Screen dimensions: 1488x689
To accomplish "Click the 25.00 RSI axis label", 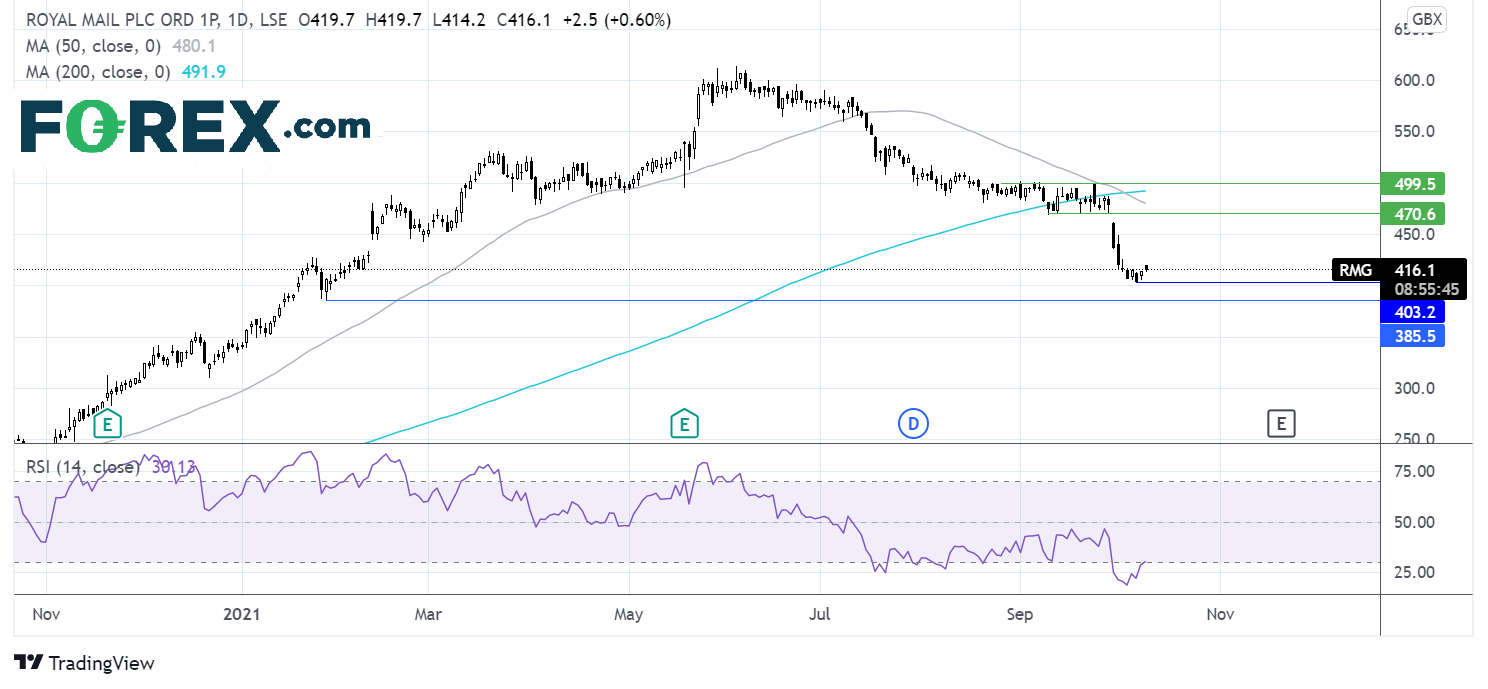I will [x=1415, y=572].
